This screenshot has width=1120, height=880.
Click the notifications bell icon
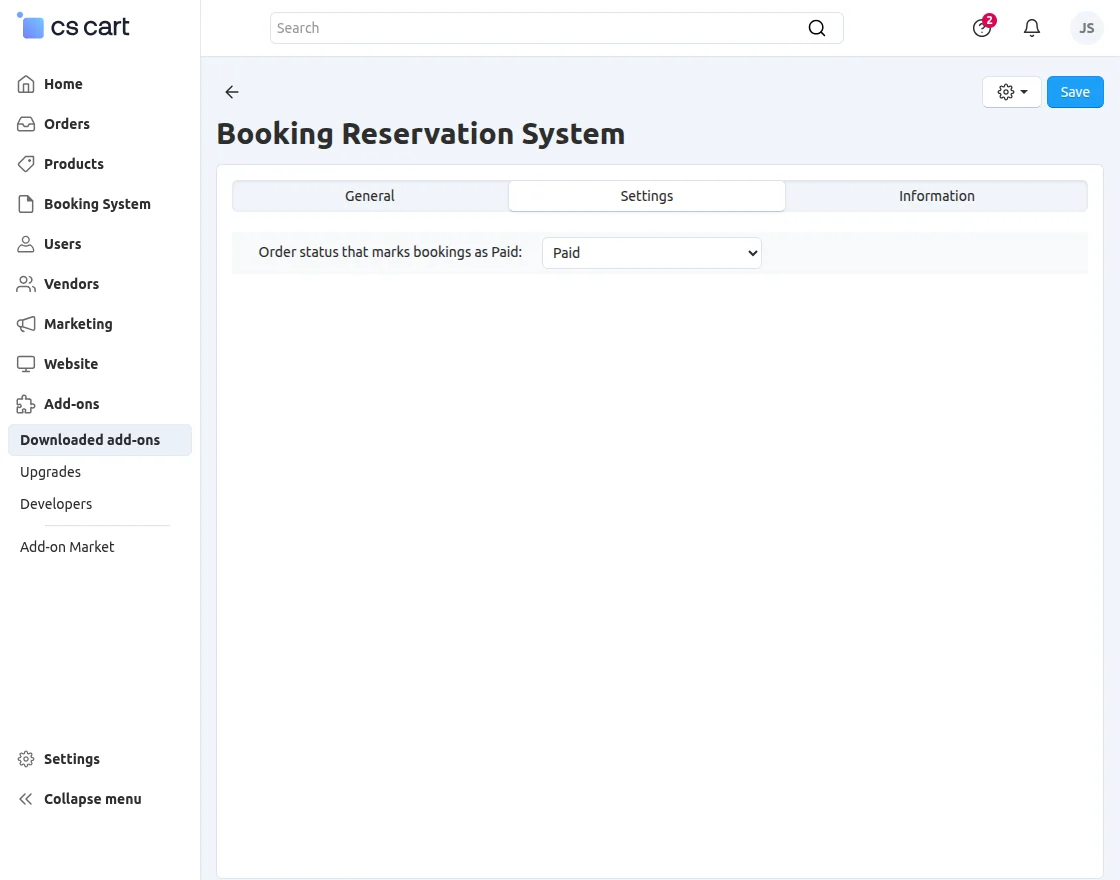(x=1031, y=28)
